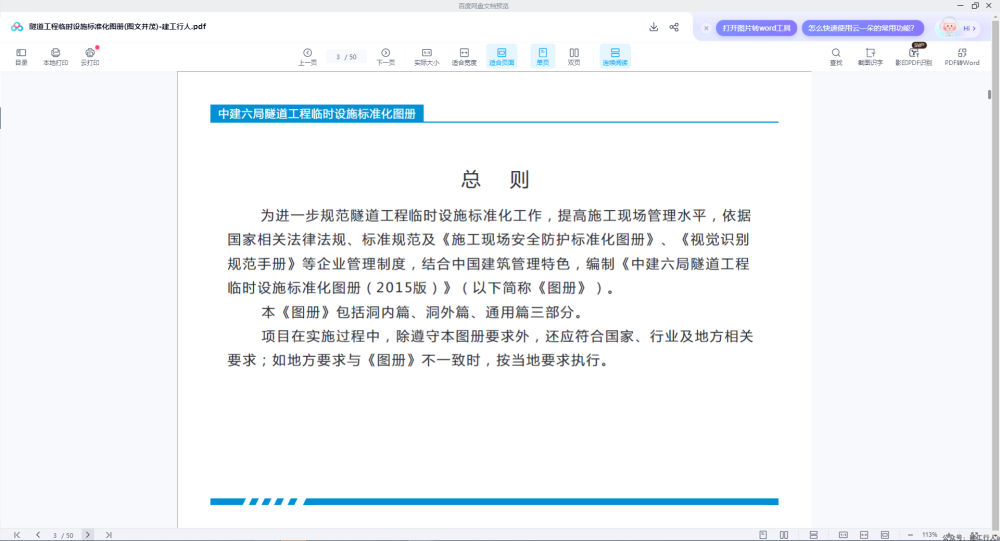Set zoom to 实际大小 actual size
The height and width of the screenshot is (541, 1000).
pos(427,56)
